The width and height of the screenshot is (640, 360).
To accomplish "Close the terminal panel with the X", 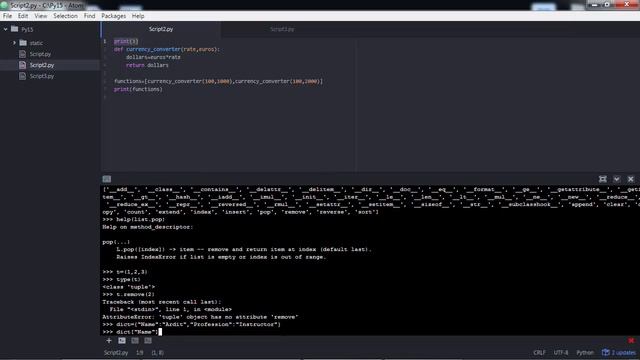I will (631, 179).
